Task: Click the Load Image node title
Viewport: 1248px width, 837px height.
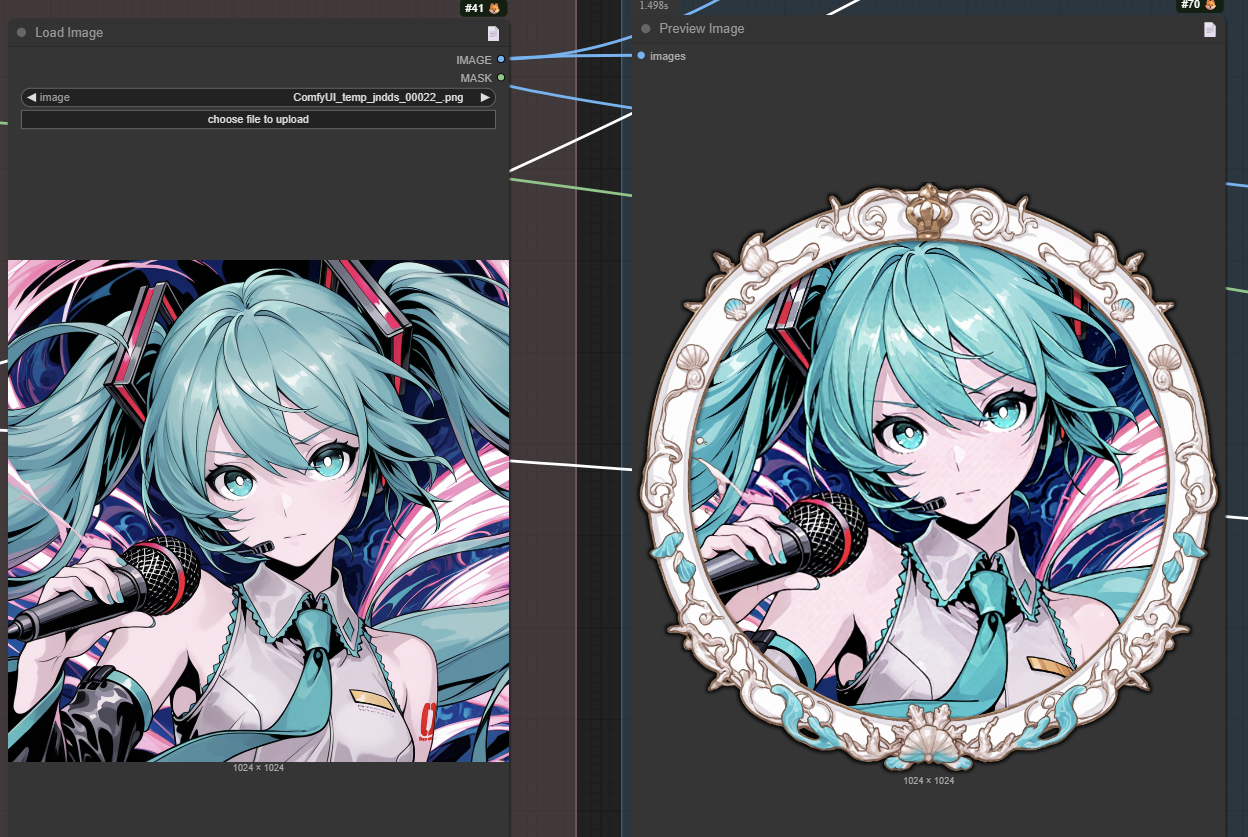Action: pyautogui.click(x=69, y=33)
